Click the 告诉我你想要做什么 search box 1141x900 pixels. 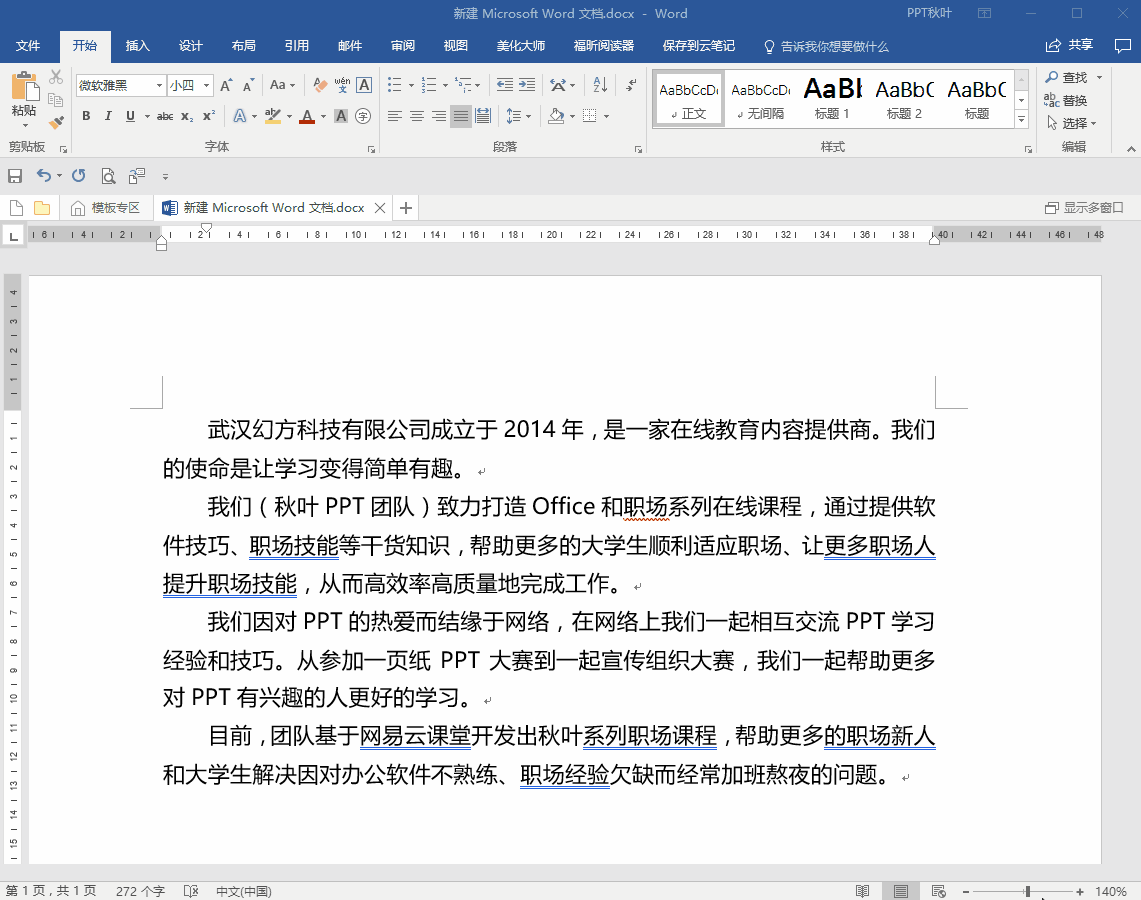(827, 47)
